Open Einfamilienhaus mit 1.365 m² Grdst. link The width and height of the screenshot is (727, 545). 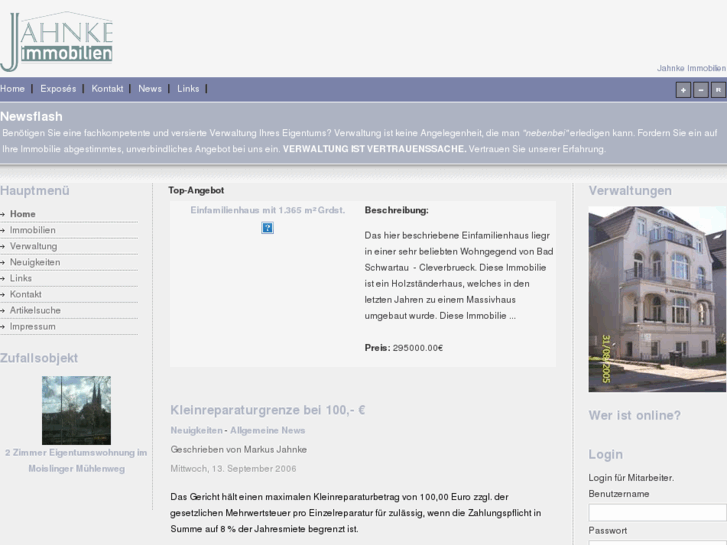[268, 210]
